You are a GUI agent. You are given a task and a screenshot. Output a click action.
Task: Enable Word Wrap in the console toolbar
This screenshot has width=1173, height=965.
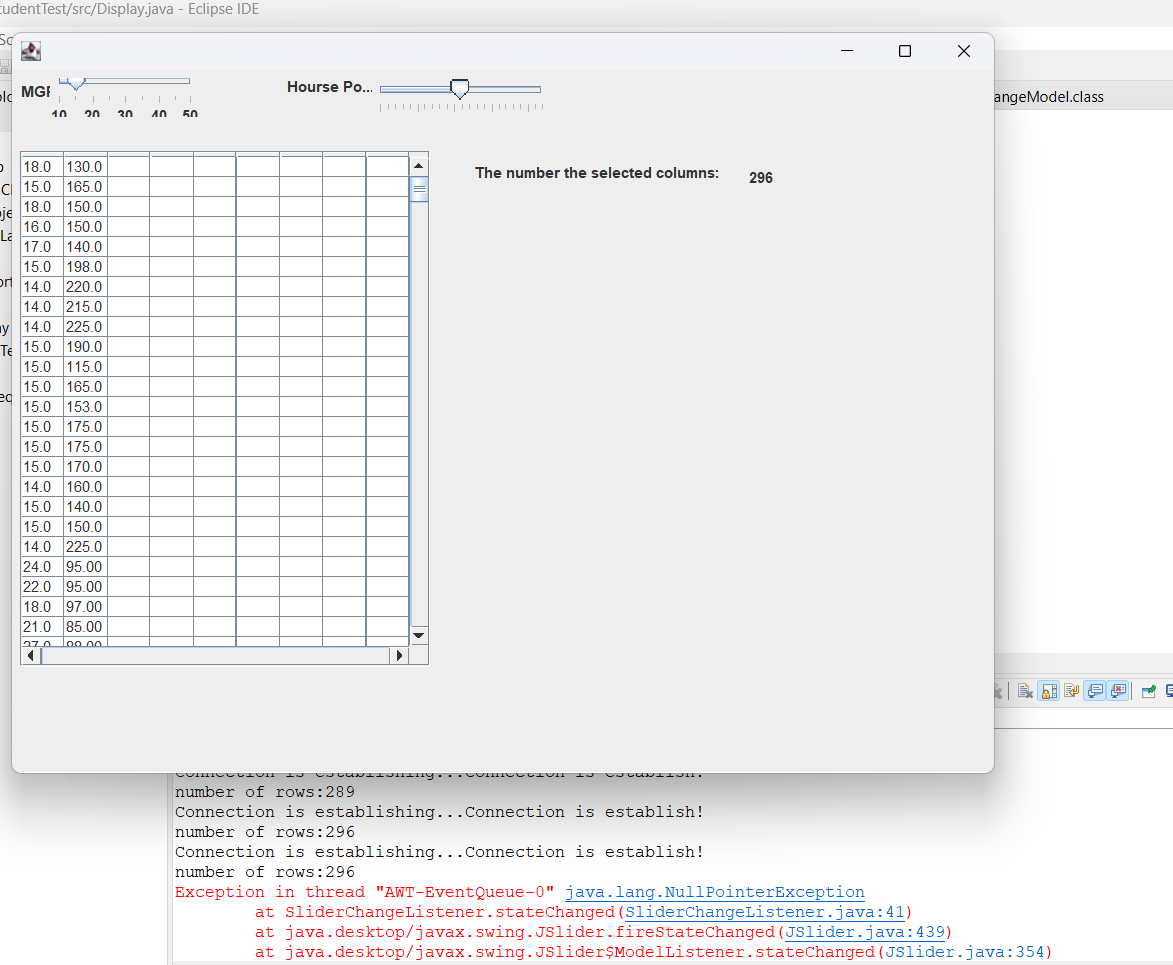1071,690
